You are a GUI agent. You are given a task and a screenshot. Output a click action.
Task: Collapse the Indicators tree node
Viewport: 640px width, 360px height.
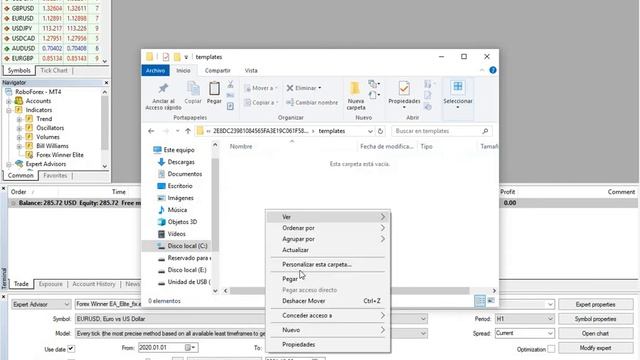pyautogui.click(x=9, y=110)
